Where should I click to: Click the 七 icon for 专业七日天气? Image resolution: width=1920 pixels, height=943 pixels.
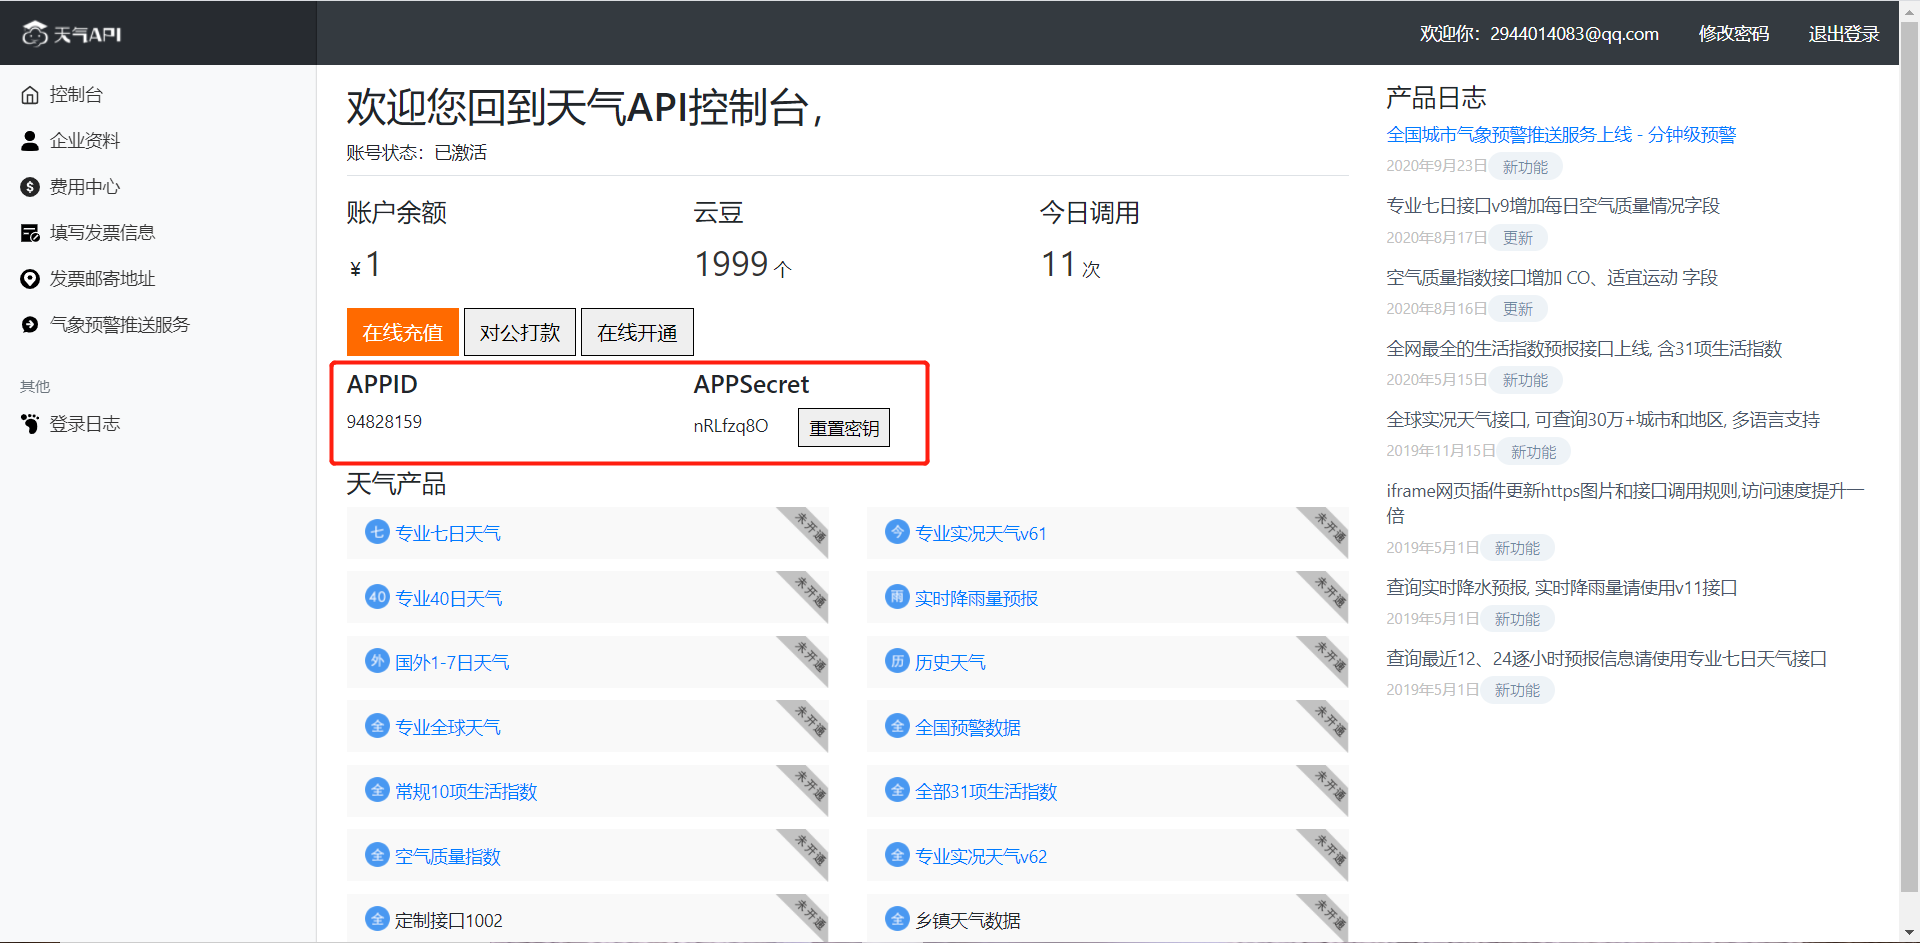(x=377, y=532)
